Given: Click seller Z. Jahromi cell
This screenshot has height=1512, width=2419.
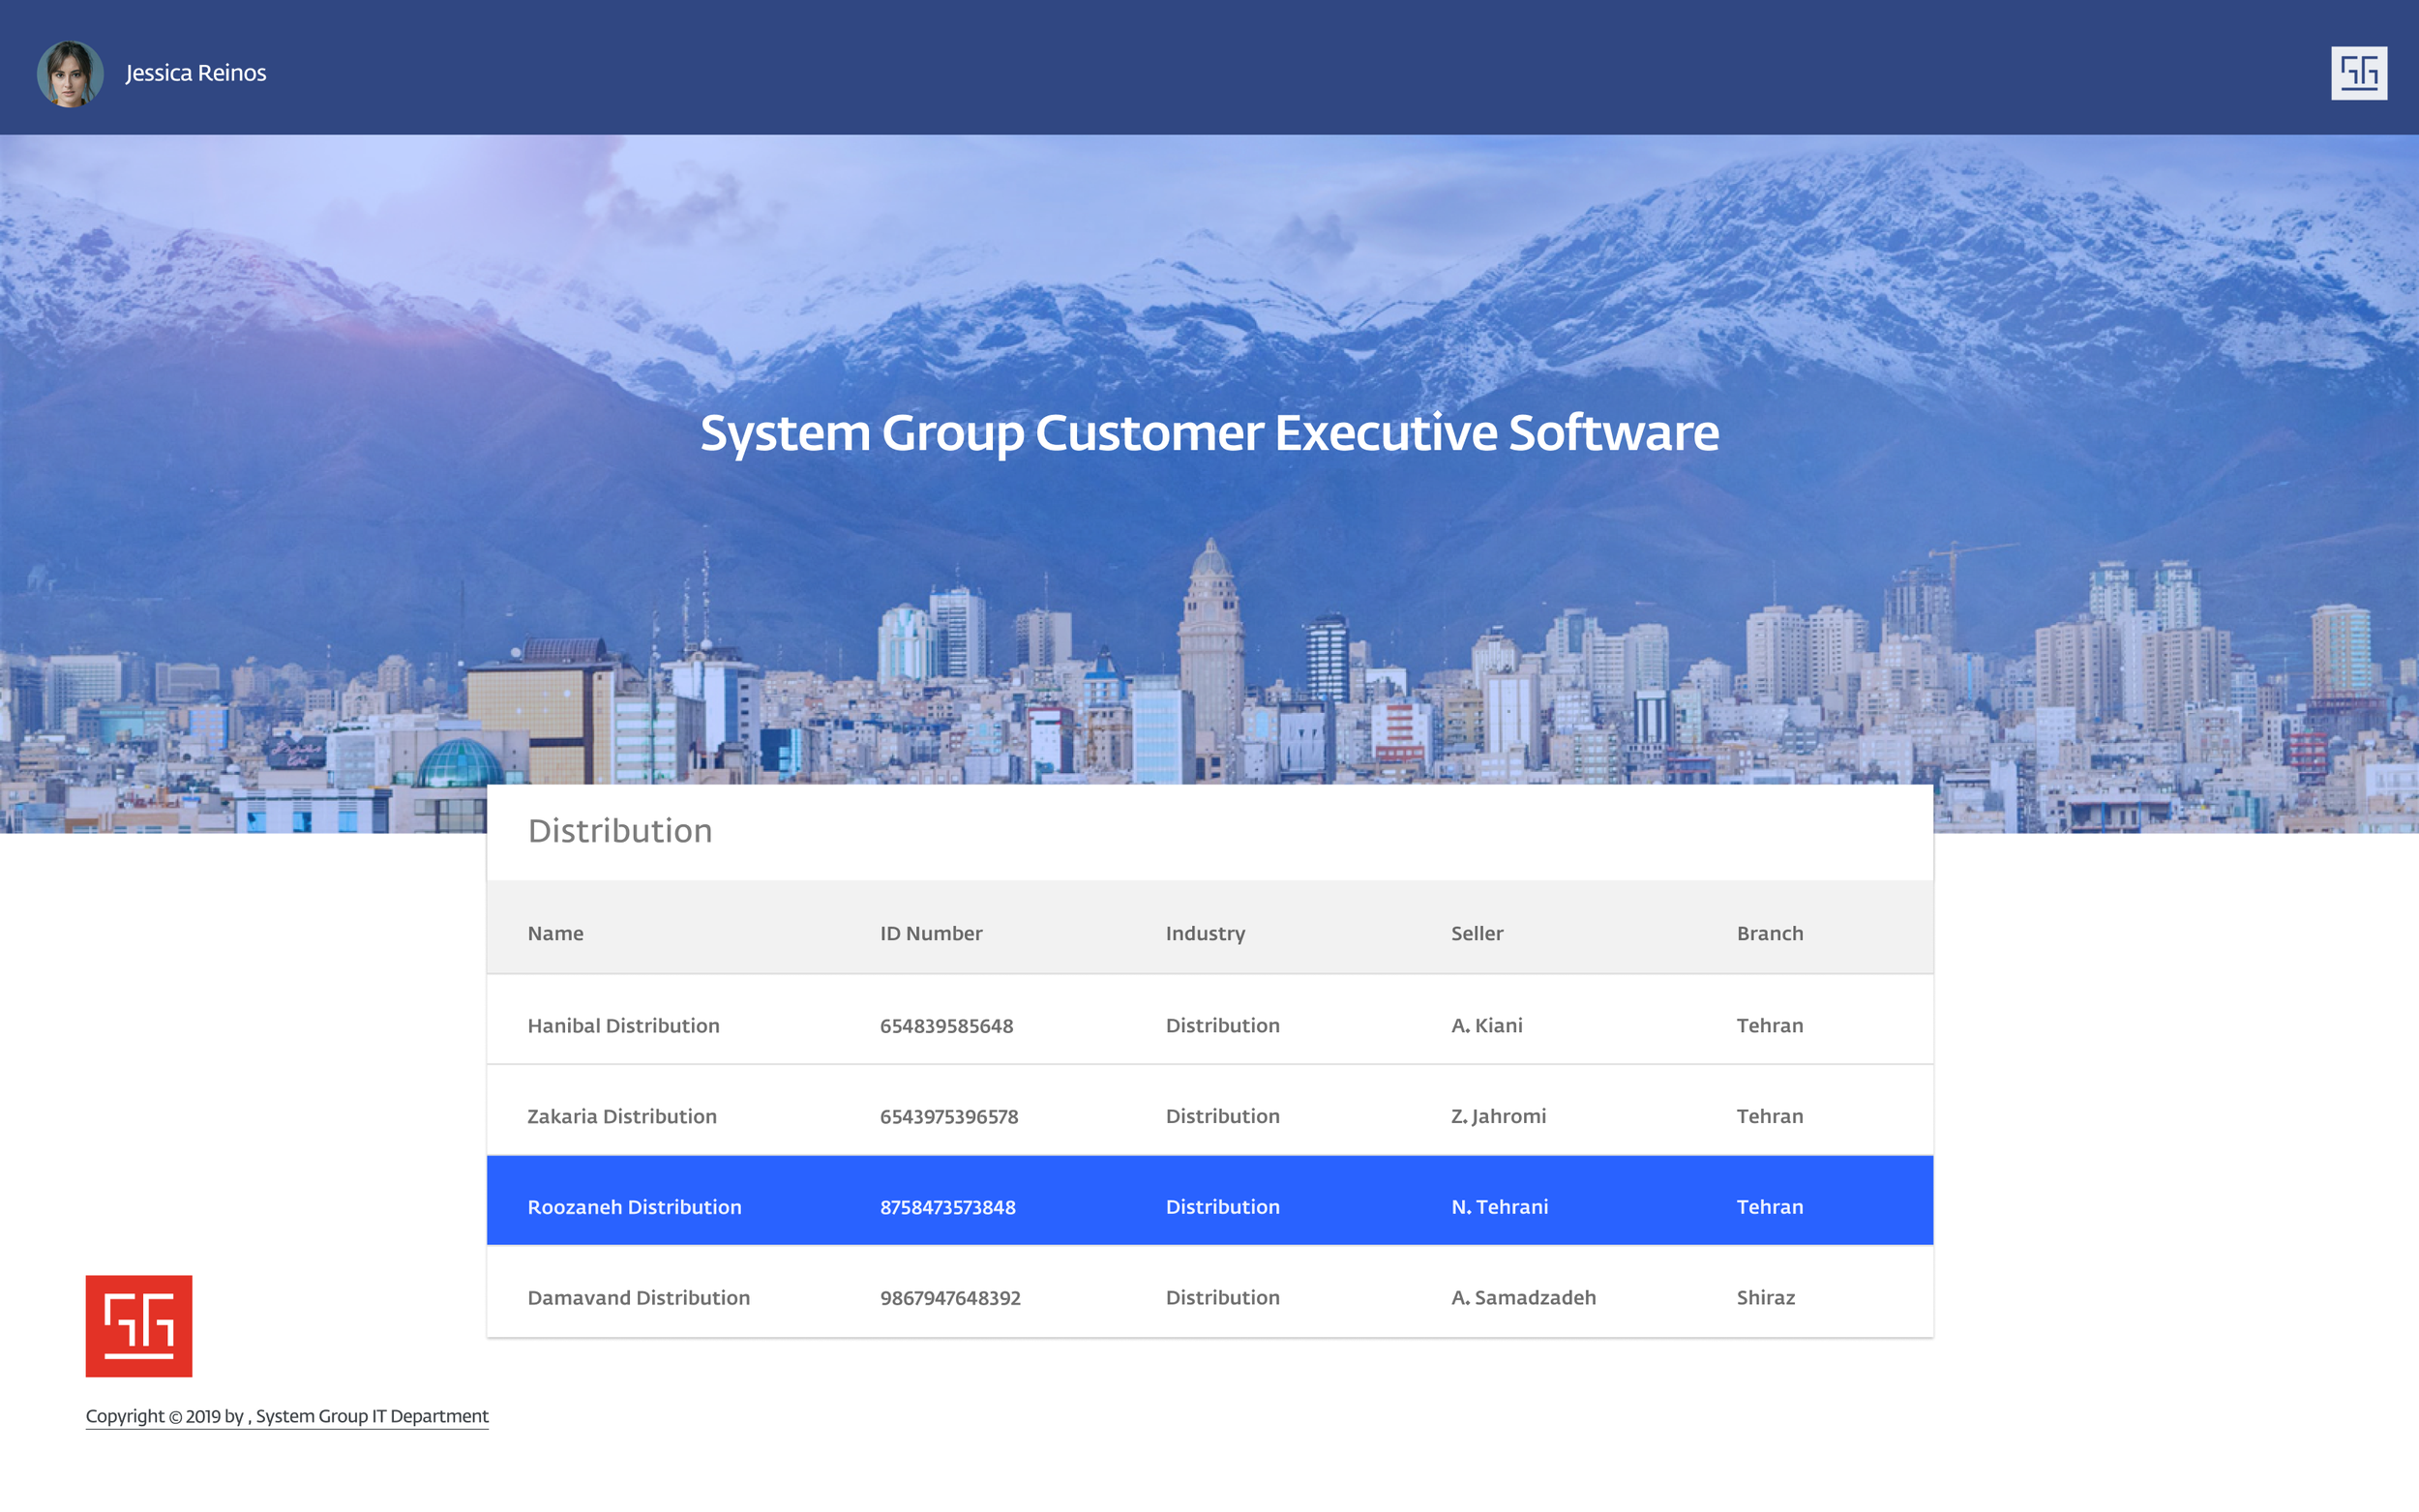Looking at the screenshot, I should tap(1497, 1116).
